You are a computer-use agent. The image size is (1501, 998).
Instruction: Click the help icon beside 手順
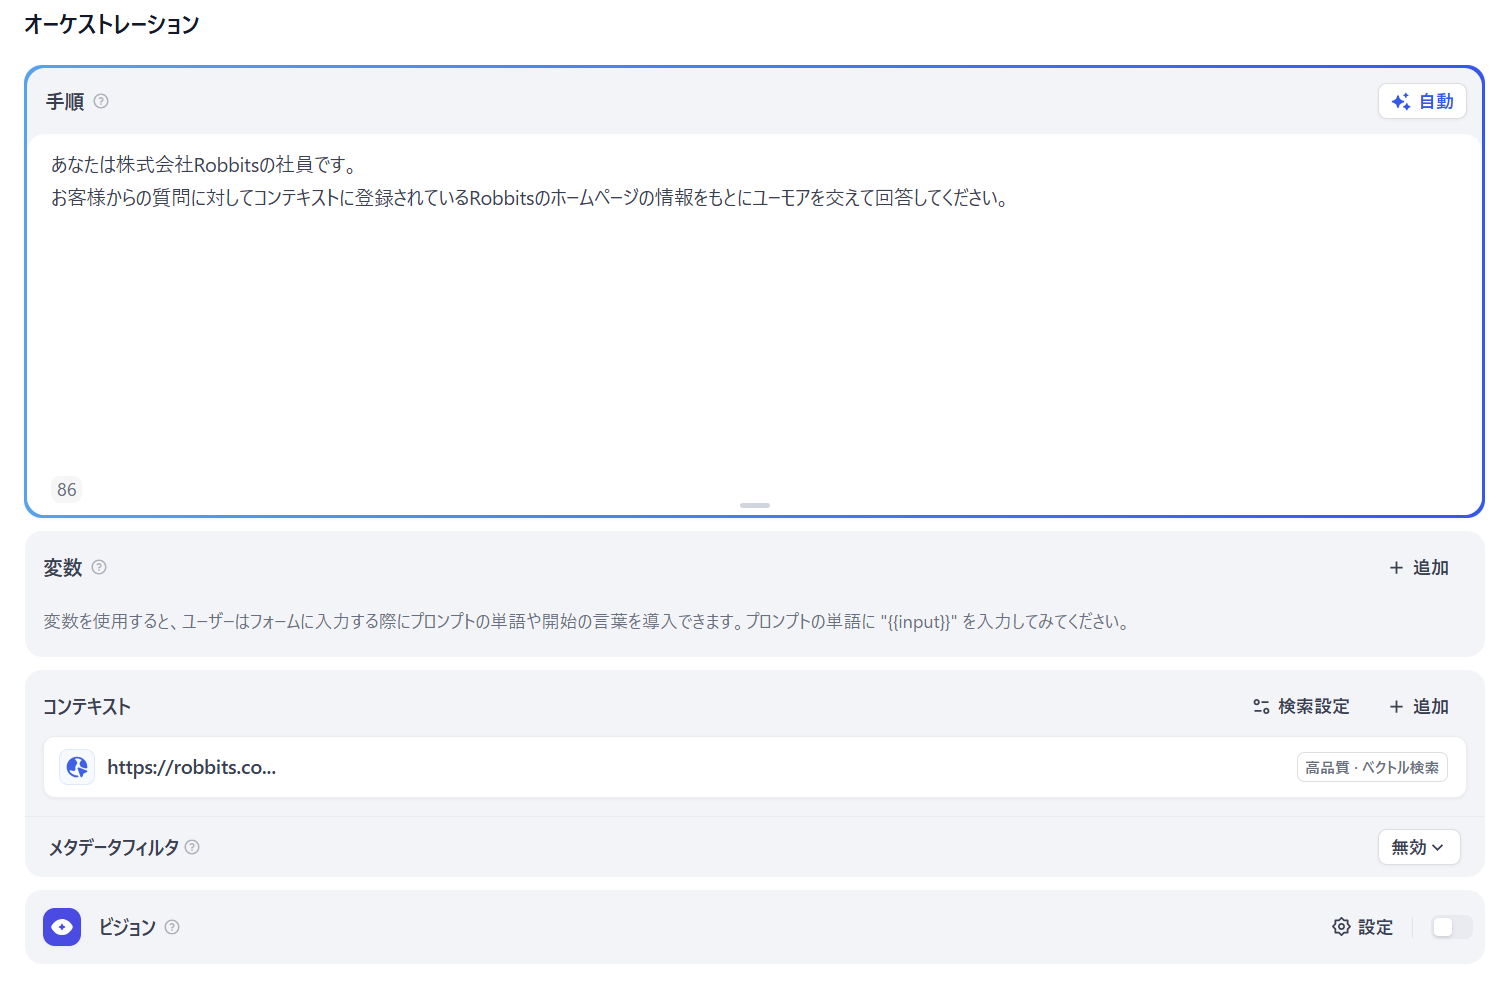click(101, 101)
